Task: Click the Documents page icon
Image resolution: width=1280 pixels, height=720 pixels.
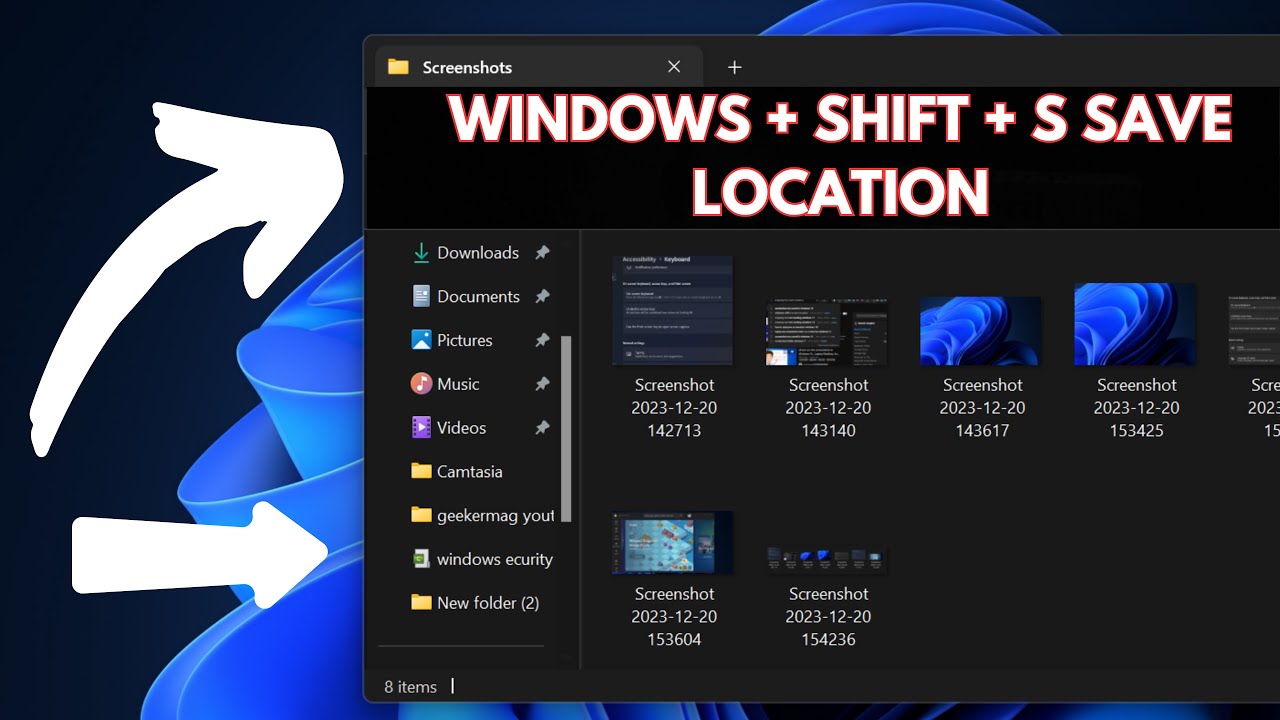Action: [421, 297]
